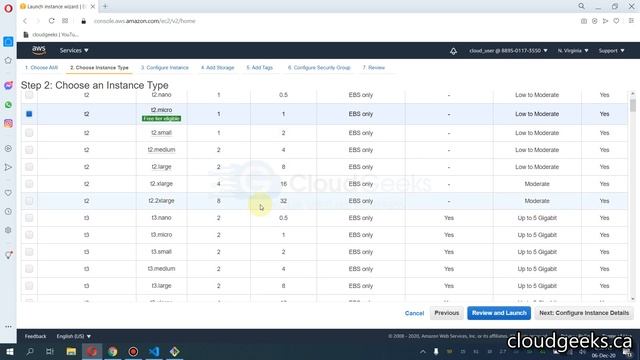This screenshot has height=360, width=640.
Task: Open a new browser tab
Action: (x=105, y=6)
